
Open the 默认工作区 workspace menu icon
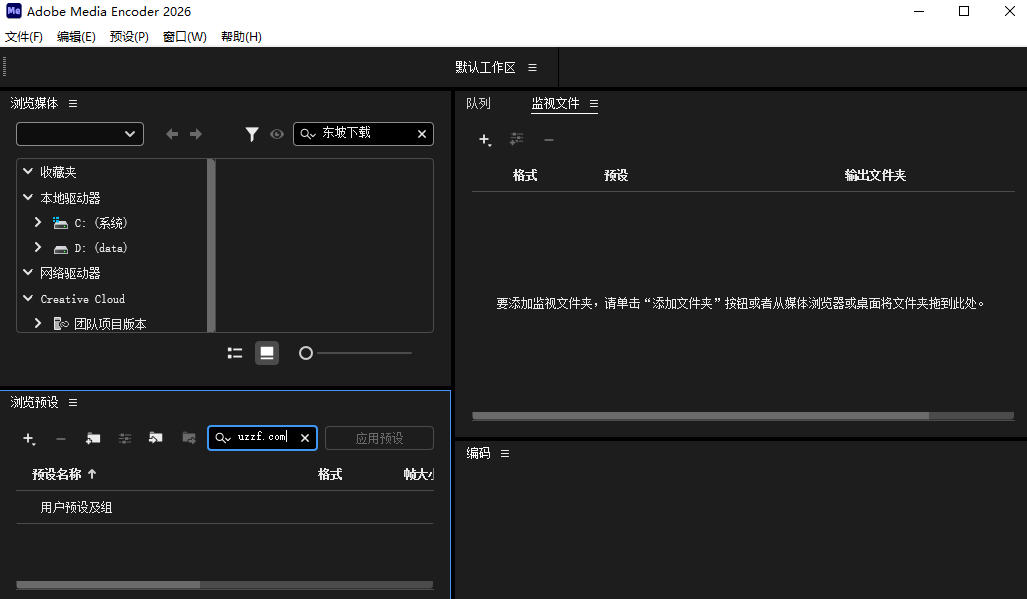532,67
